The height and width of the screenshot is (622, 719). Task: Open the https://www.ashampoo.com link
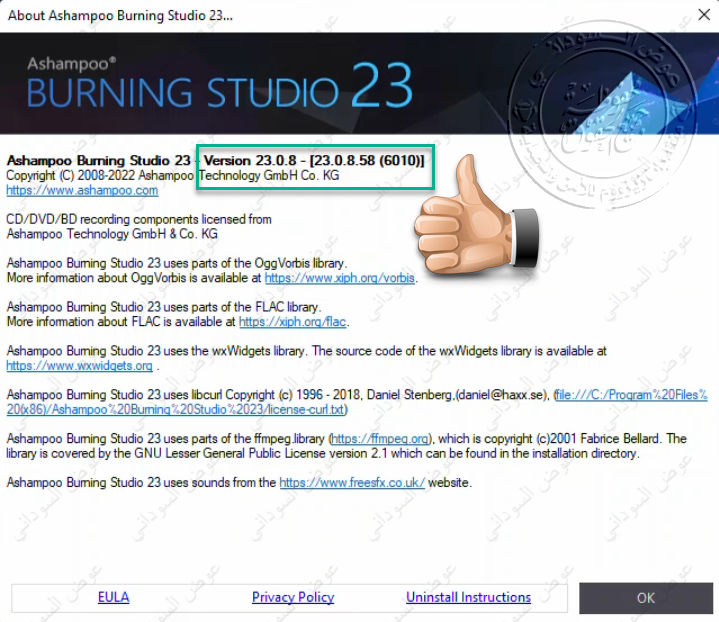point(82,190)
